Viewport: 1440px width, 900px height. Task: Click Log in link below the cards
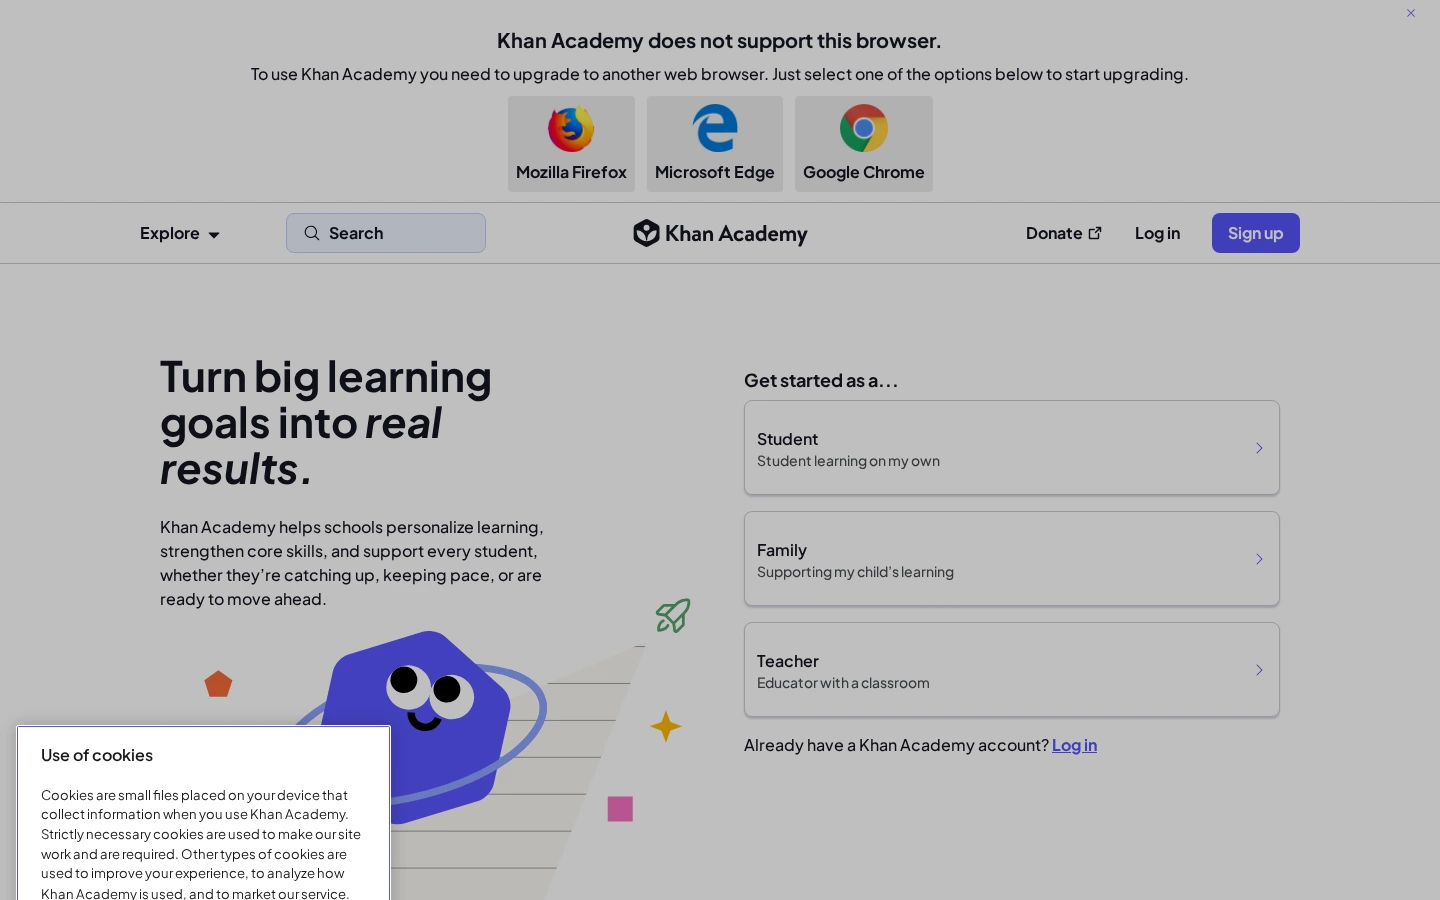pos(1074,745)
